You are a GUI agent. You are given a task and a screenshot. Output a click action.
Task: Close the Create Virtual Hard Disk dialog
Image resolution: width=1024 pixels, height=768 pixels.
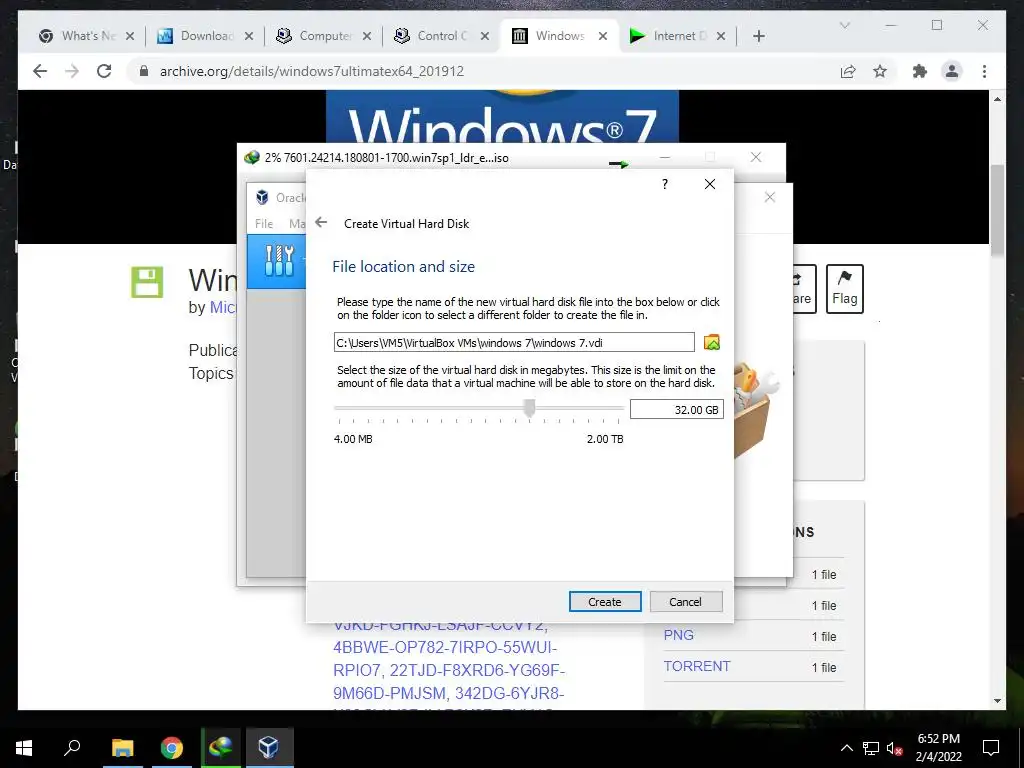pos(710,184)
